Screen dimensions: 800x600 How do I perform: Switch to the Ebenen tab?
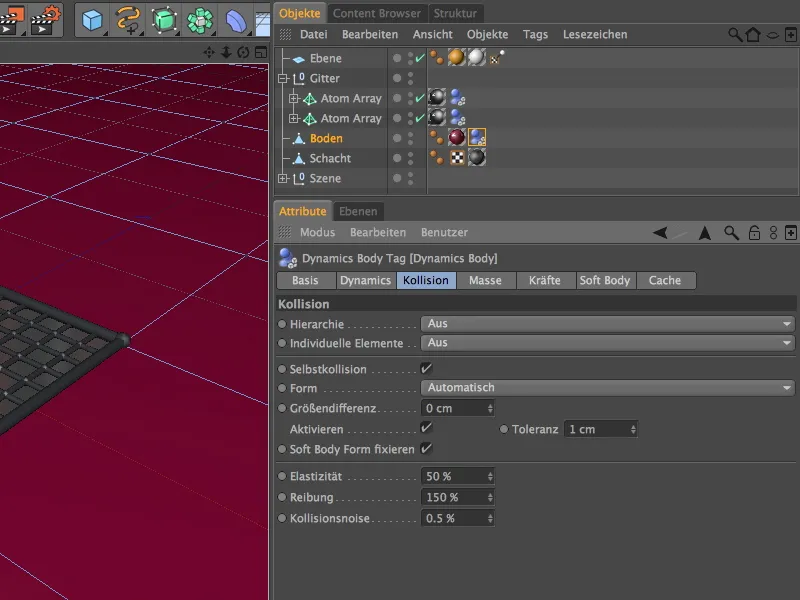pos(358,211)
